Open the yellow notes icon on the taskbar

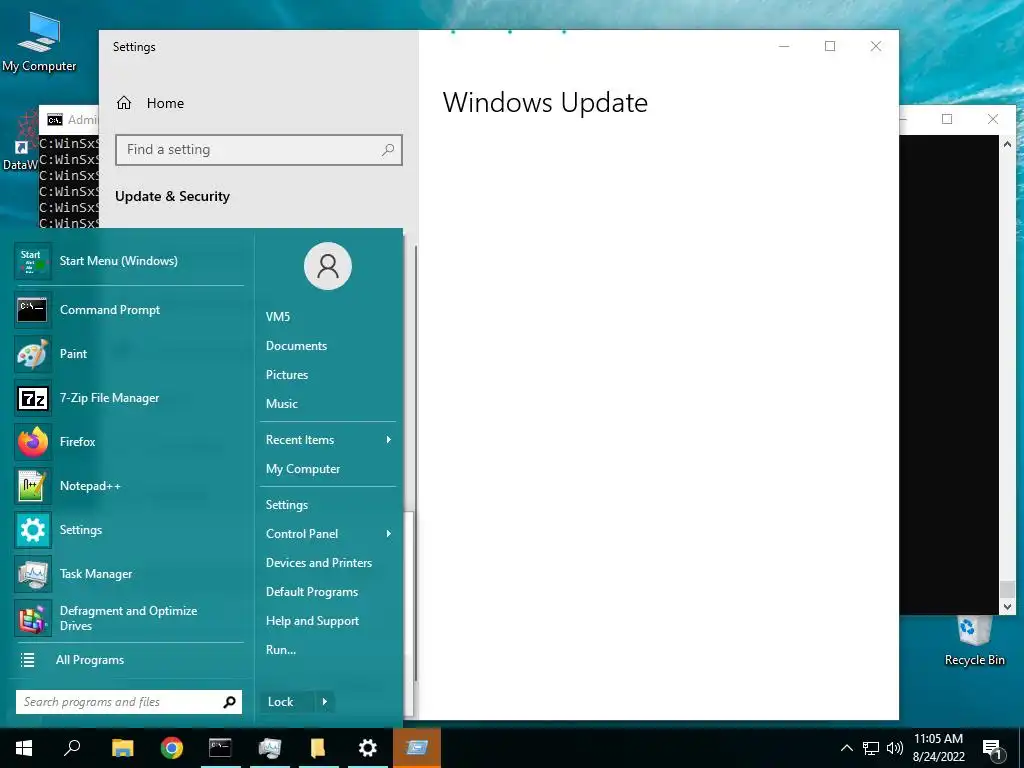pyautogui.click(x=318, y=748)
